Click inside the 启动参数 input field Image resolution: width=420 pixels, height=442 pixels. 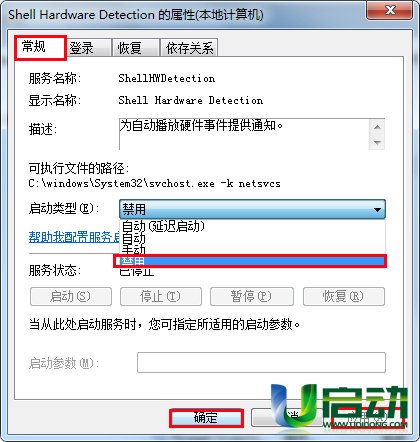(261, 362)
